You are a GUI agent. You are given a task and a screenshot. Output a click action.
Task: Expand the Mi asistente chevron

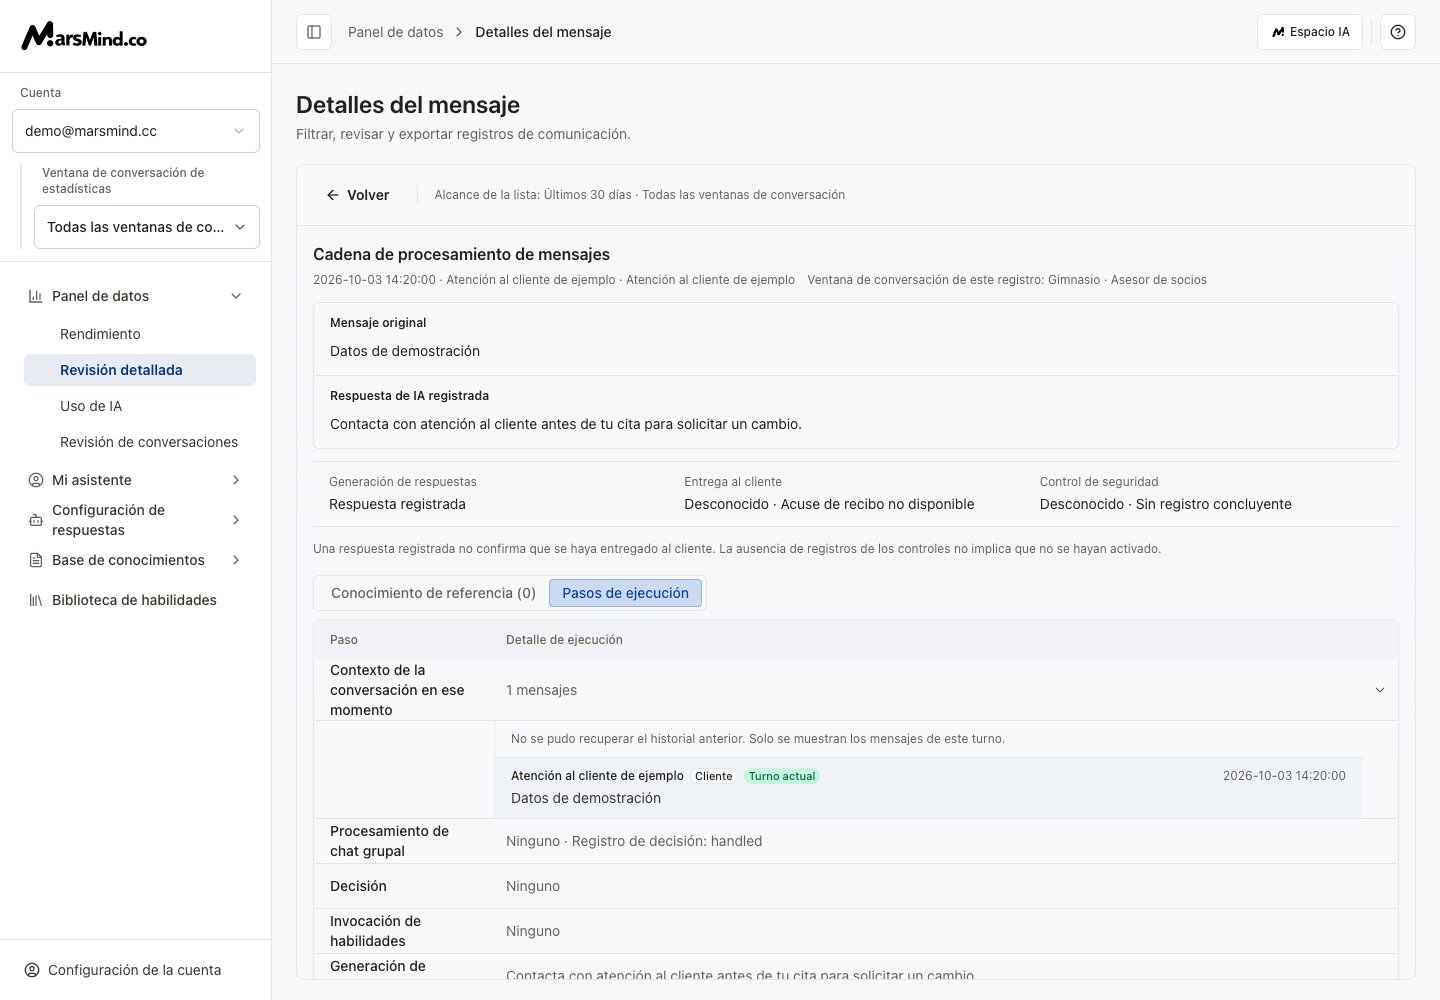point(236,480)
